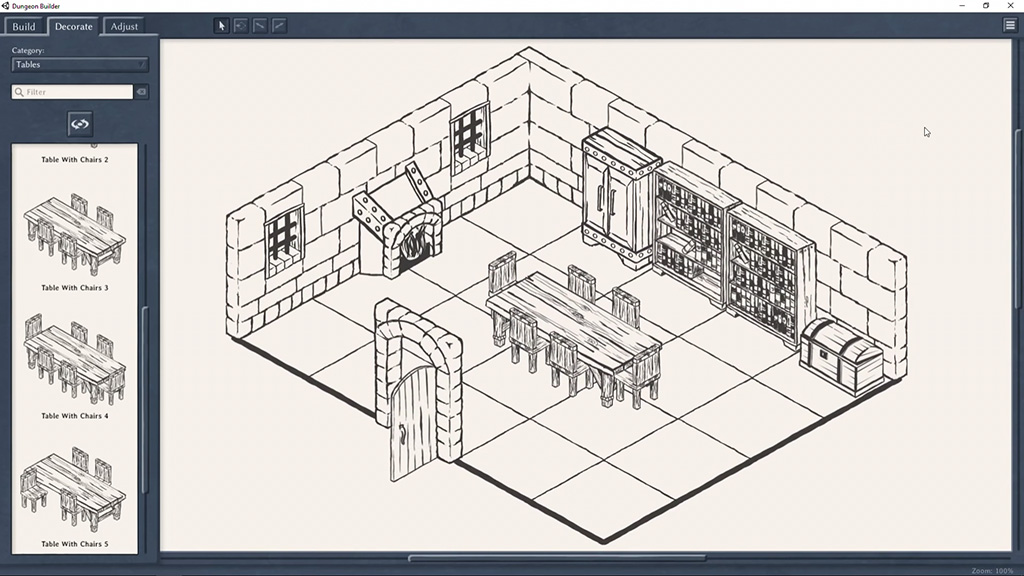Select the diamond floor tile tool

tap(241, 26)
